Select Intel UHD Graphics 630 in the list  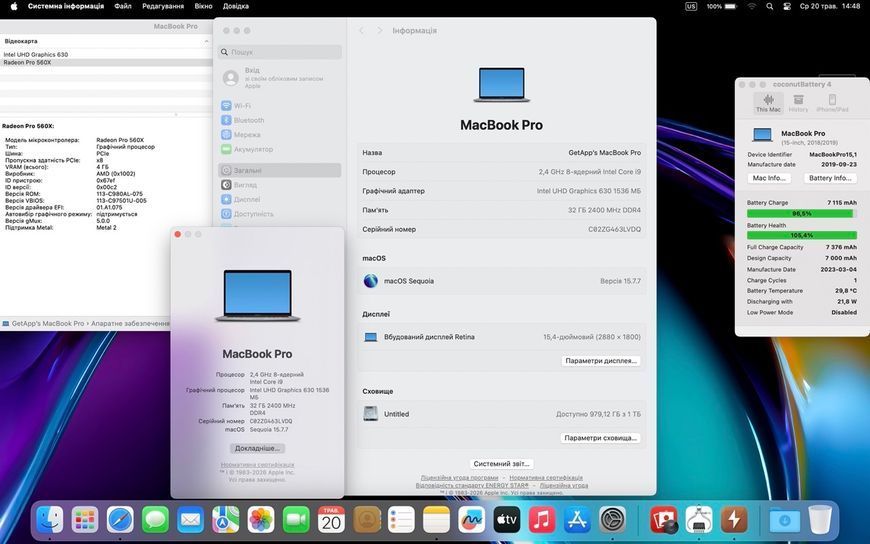105,54
